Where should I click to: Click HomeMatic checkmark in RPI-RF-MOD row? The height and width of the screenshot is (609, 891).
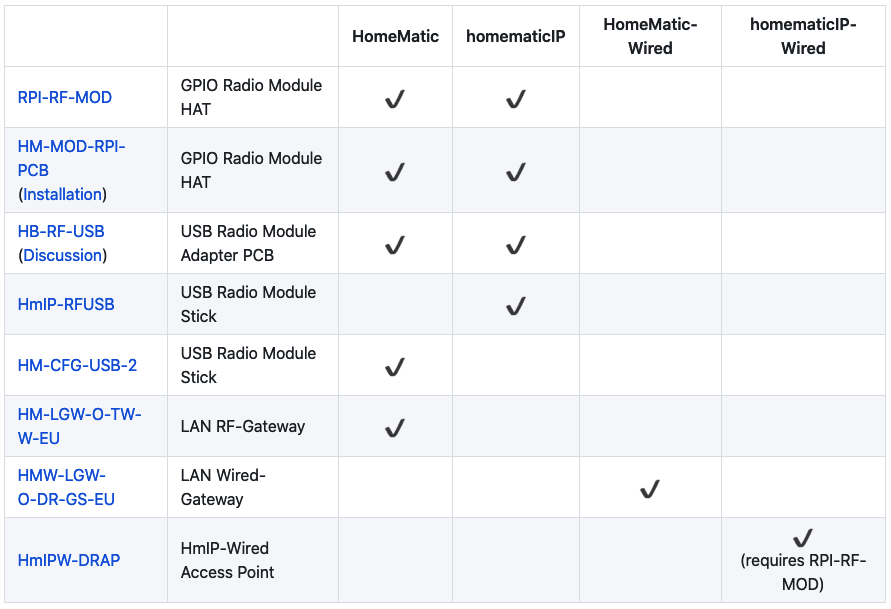click(395, 99)
